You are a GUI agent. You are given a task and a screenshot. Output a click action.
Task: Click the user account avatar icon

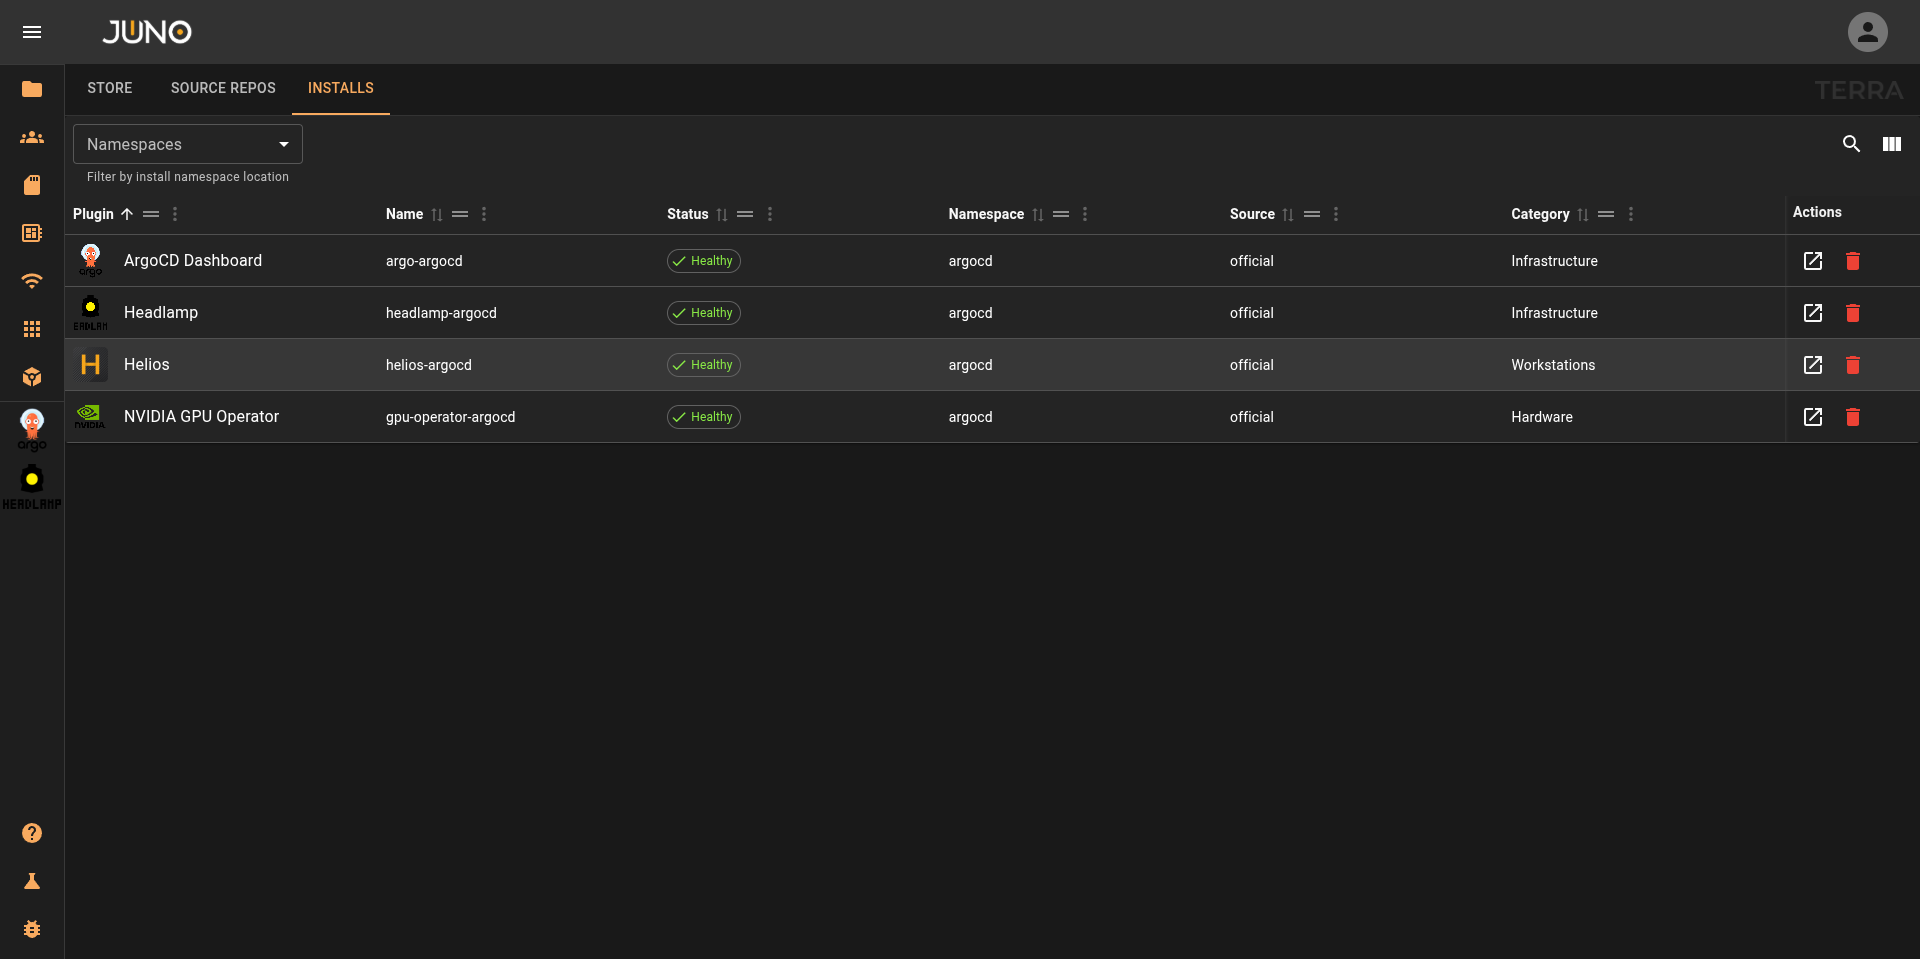[x=1867, y=32]
